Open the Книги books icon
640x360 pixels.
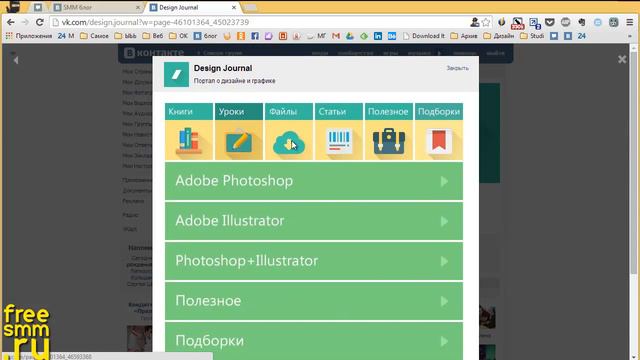coord(189,141)
